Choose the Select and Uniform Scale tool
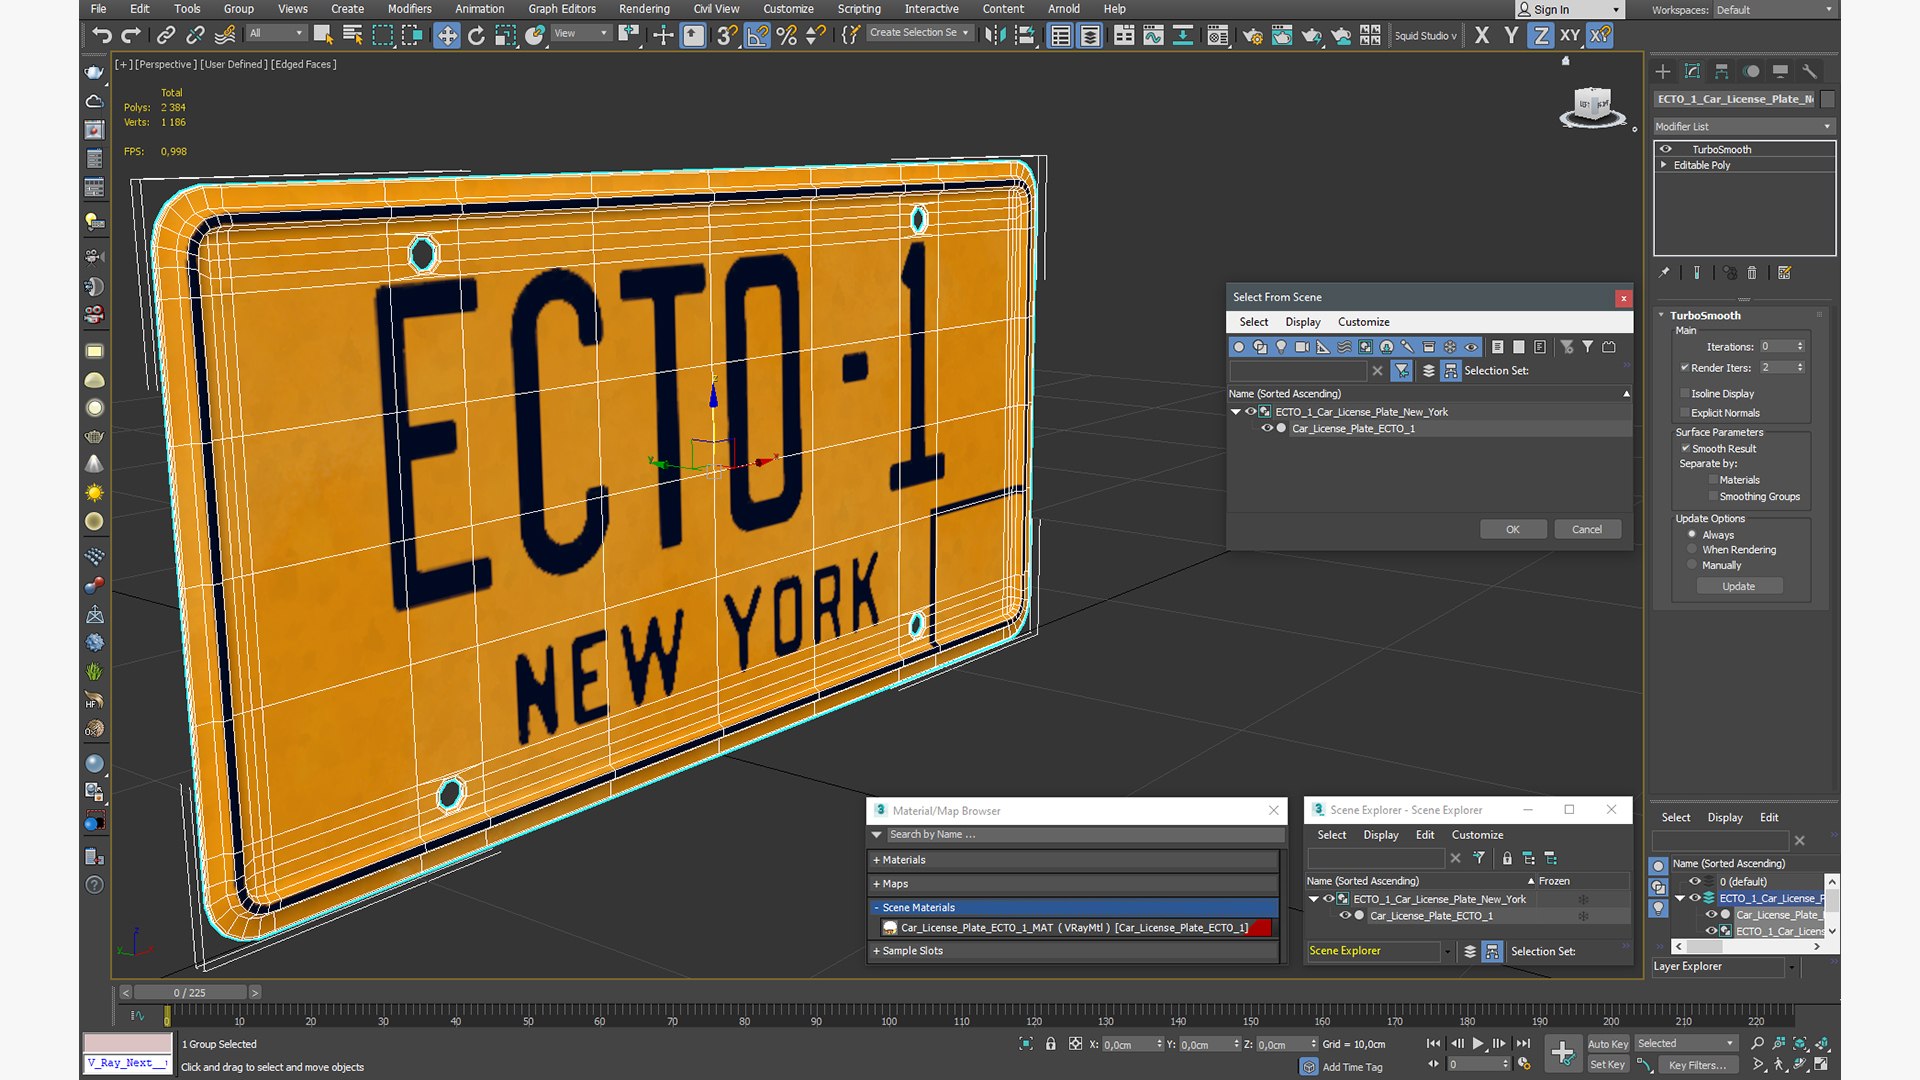Image resolution: width=1920 pixels, height=1080 pixels. [505, 36]
